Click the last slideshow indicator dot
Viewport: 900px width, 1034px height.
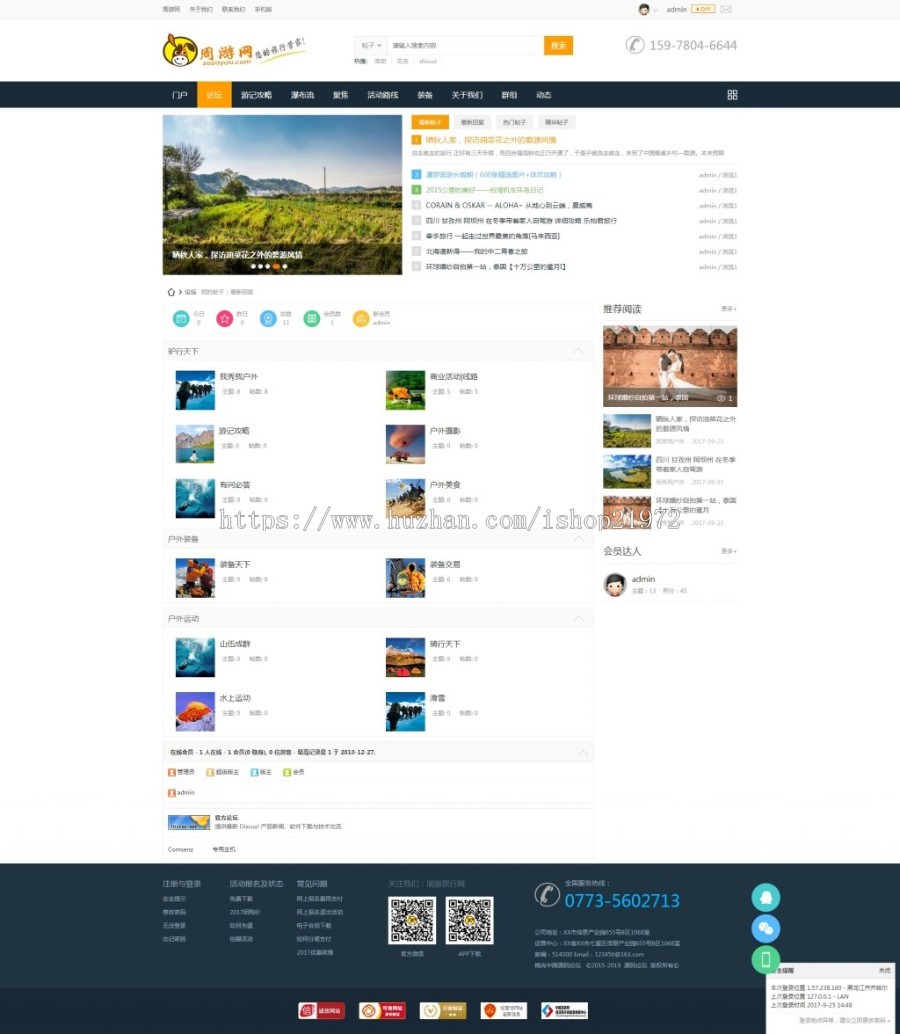pos(285,266)
